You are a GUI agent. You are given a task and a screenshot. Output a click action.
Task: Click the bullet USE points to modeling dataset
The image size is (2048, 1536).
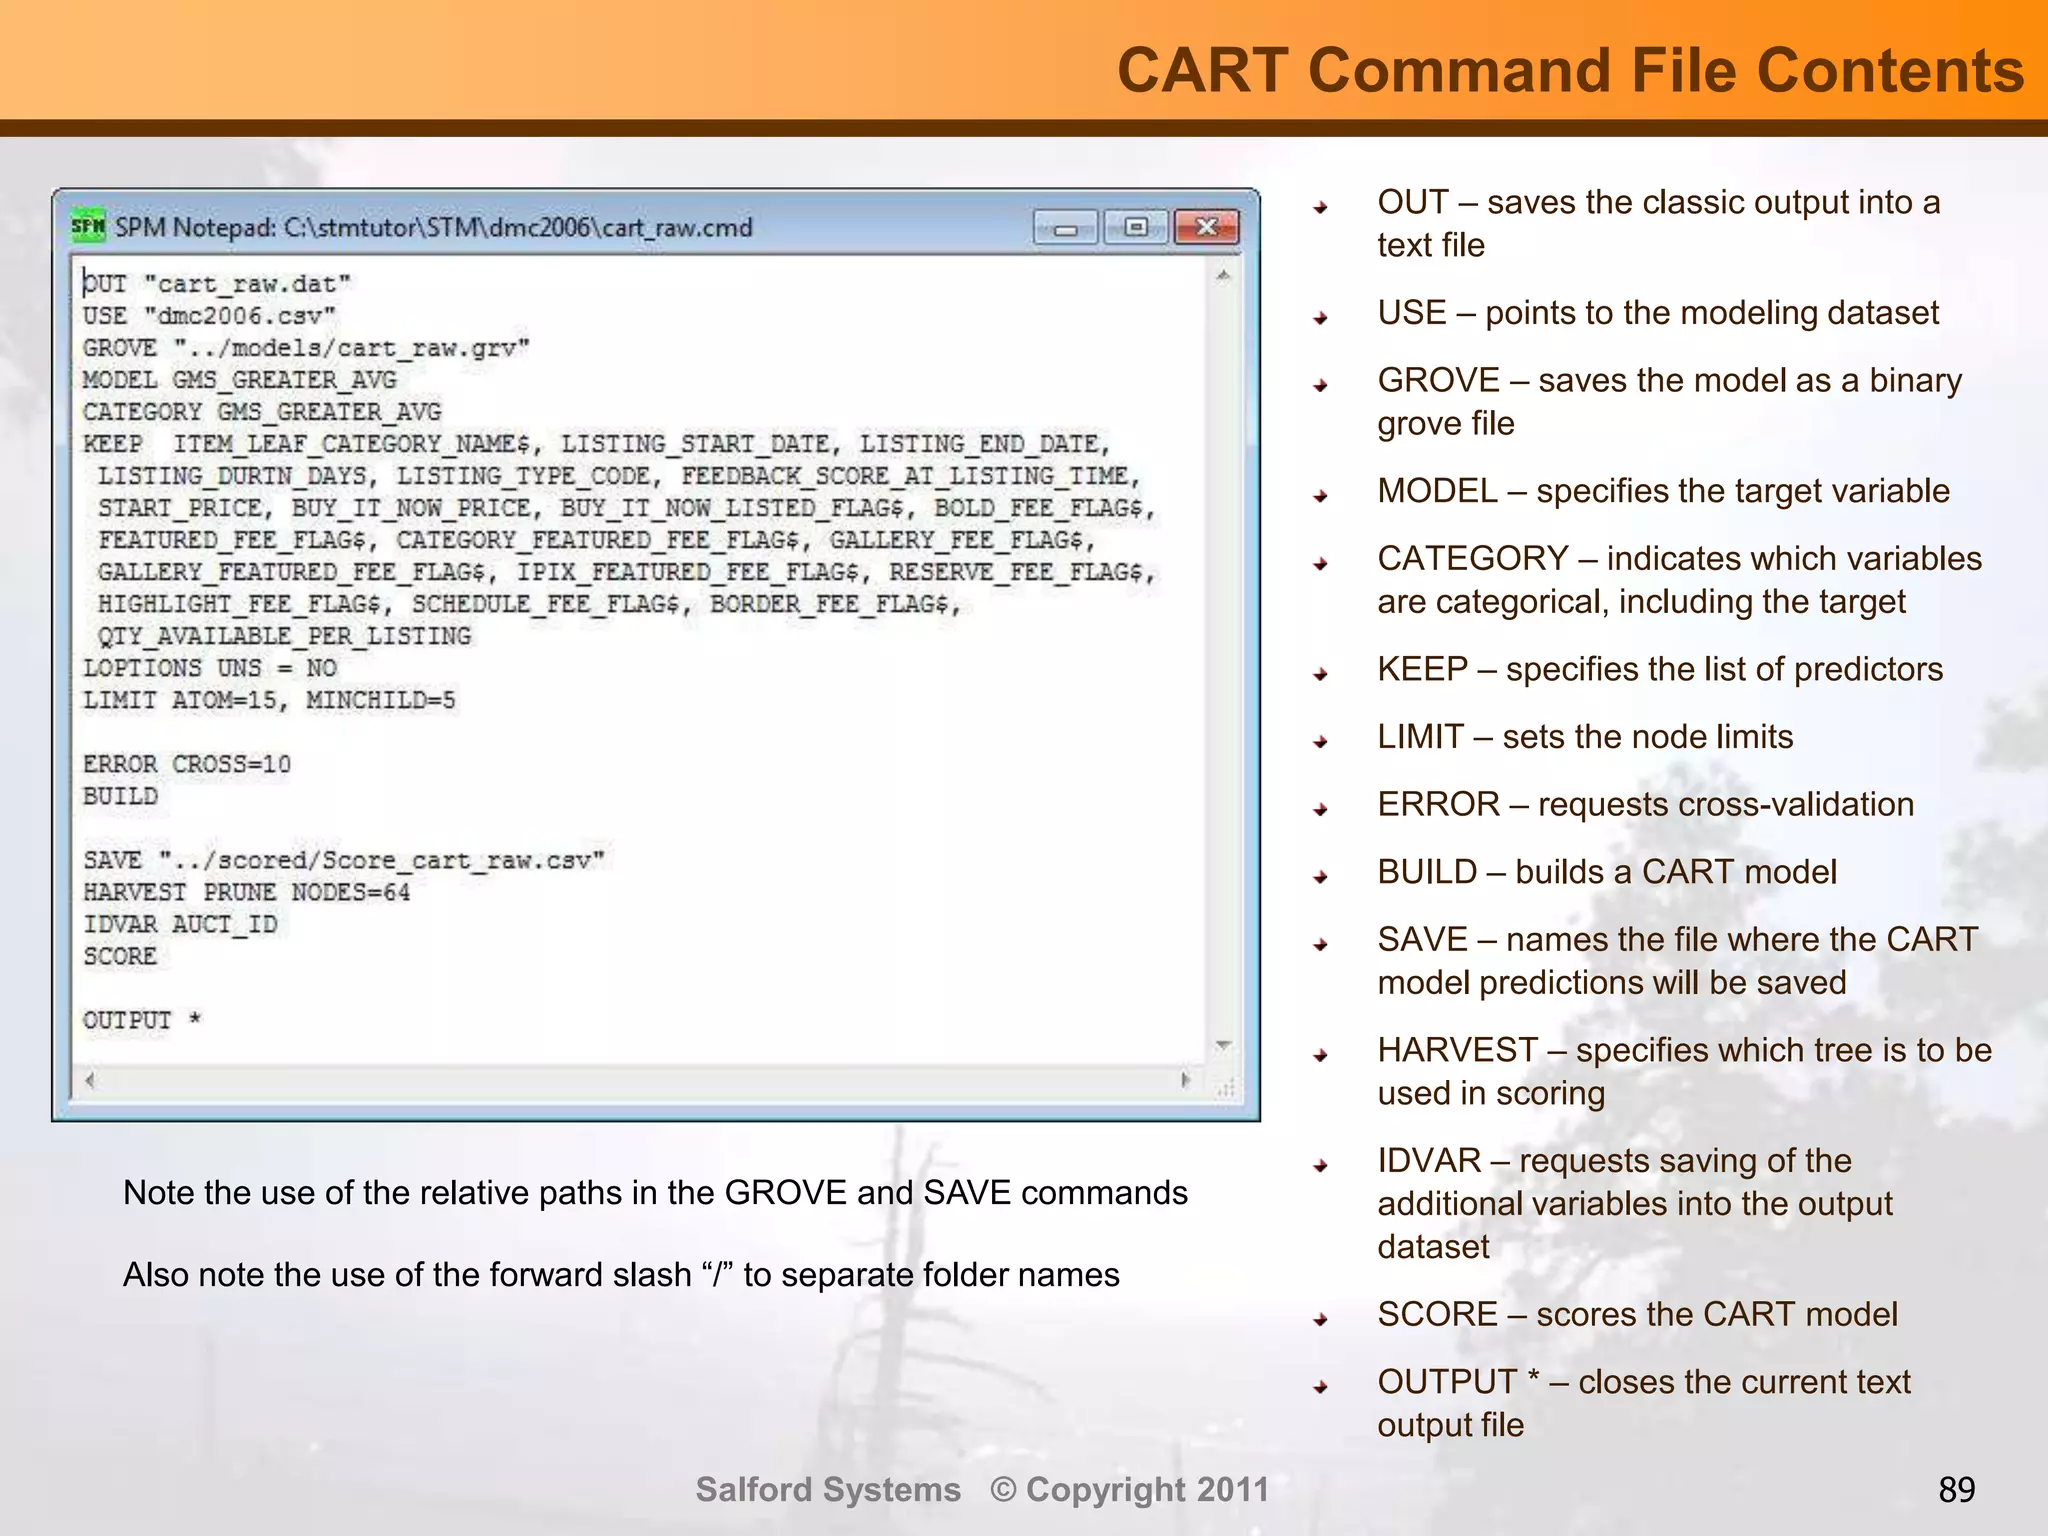click(1657, 313)
